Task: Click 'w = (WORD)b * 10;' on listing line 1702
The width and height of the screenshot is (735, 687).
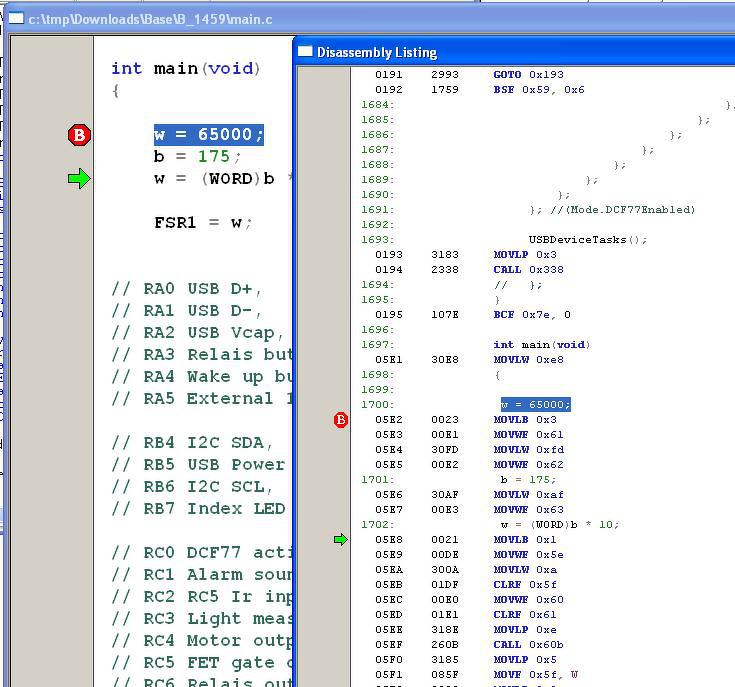Action: pos(560,524)
